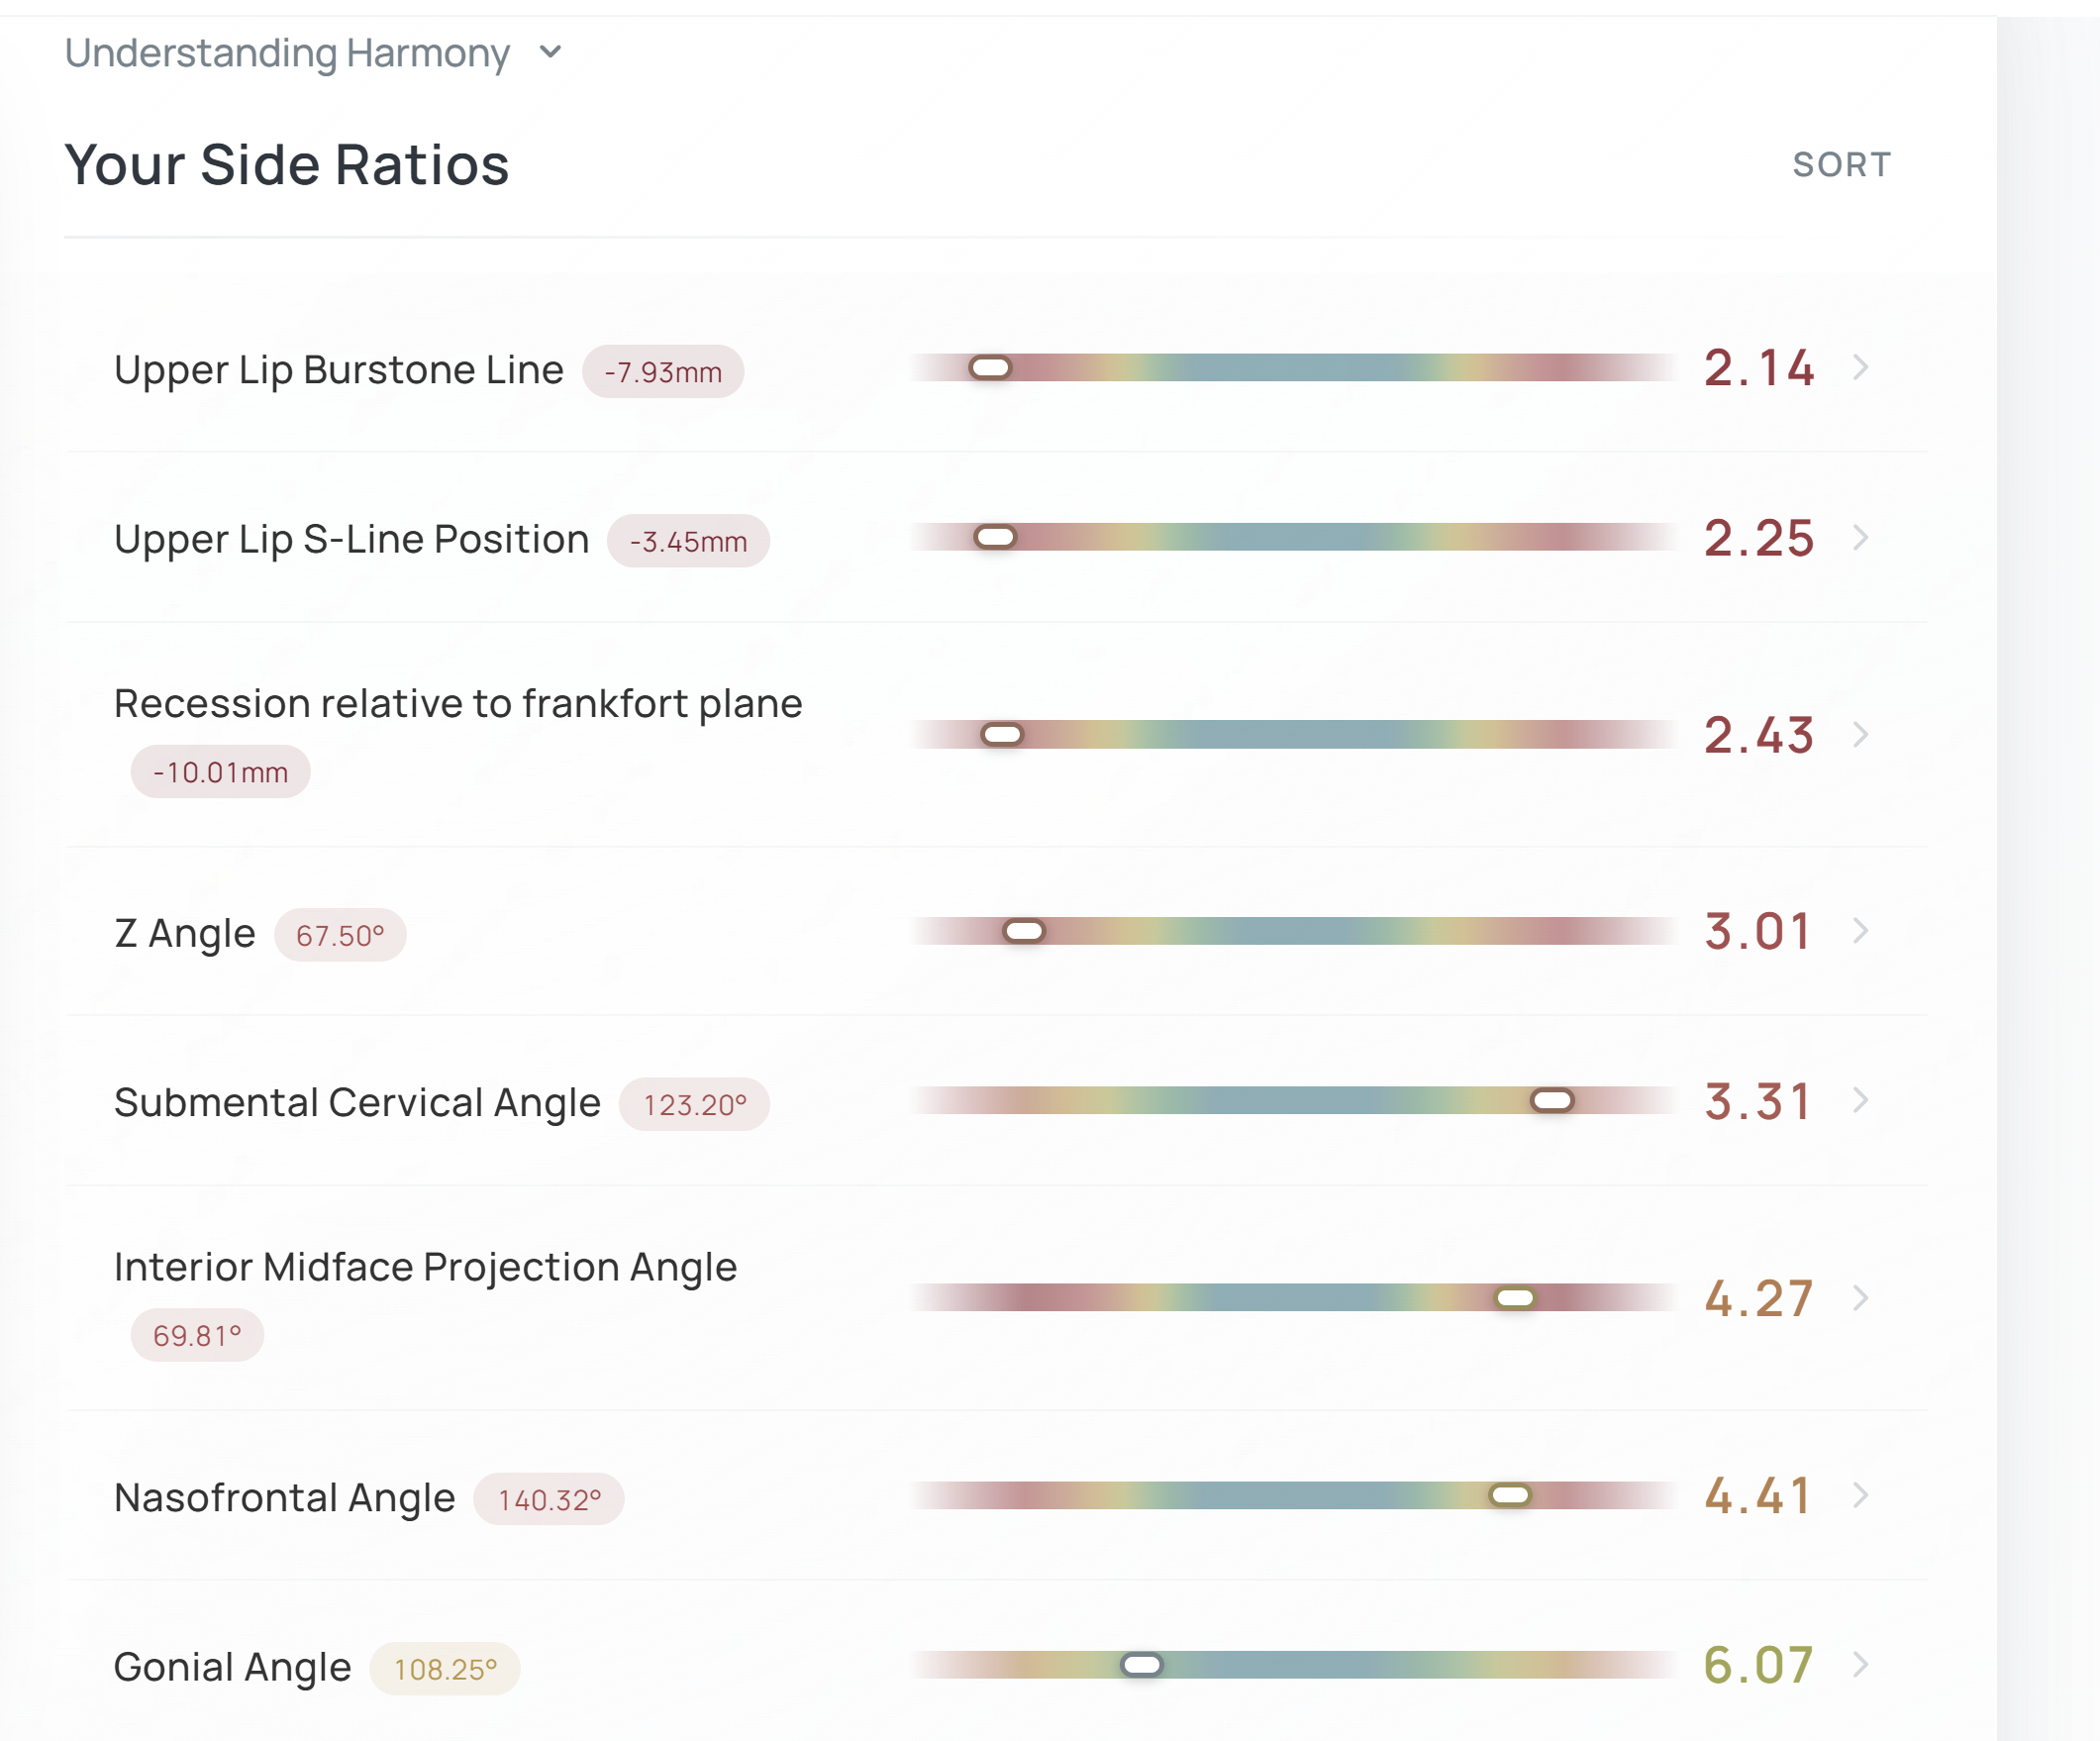Select the Gonial Angle label
The width and height of the screenshot is (2100, 1741).
click(233, 1668)
